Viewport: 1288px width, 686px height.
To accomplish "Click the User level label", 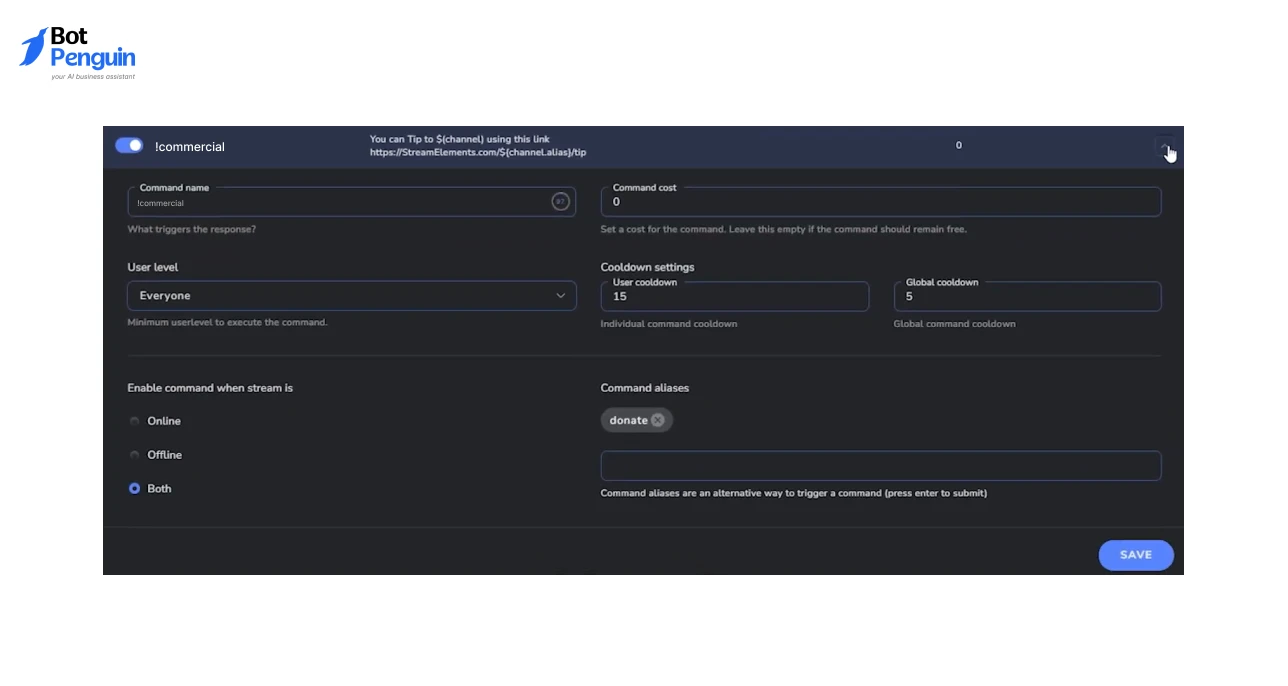I will pos(153,267).
